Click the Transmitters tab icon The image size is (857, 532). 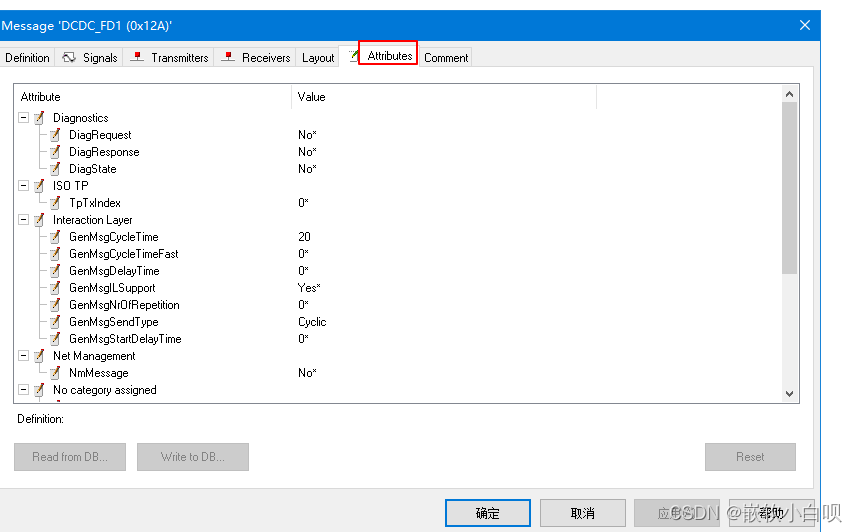tap(137, 57)
